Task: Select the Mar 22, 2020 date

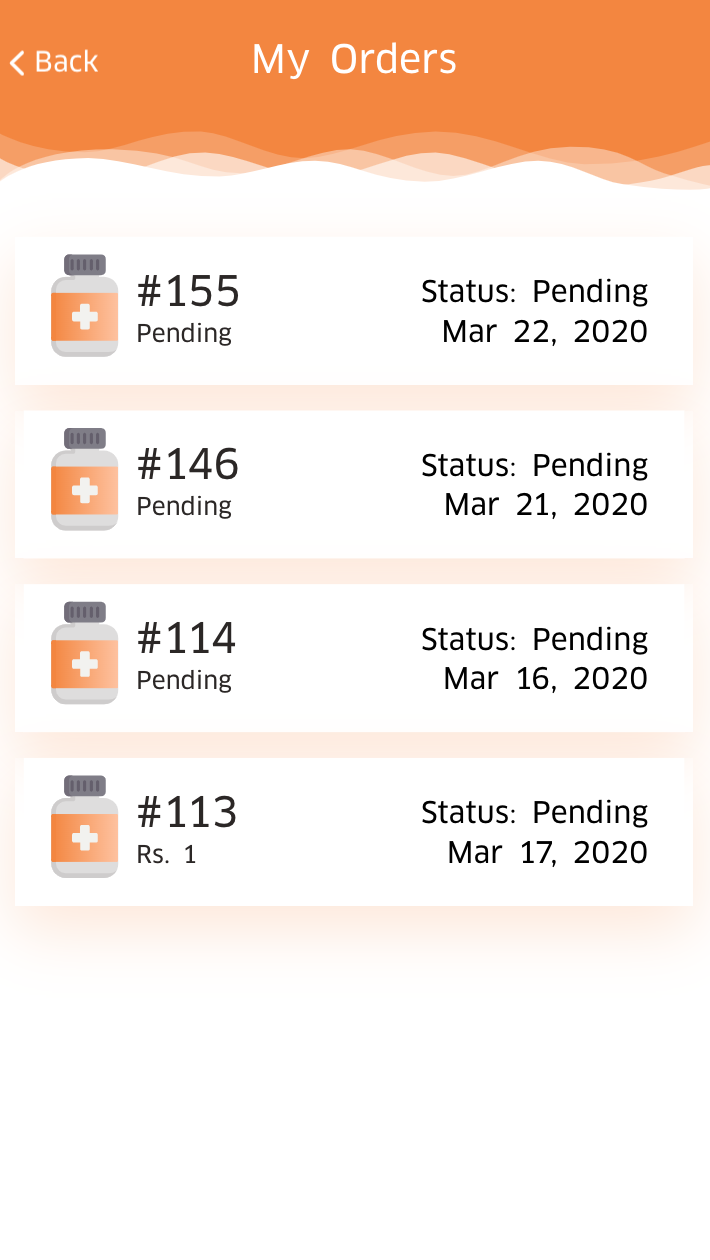Action: 545,332
